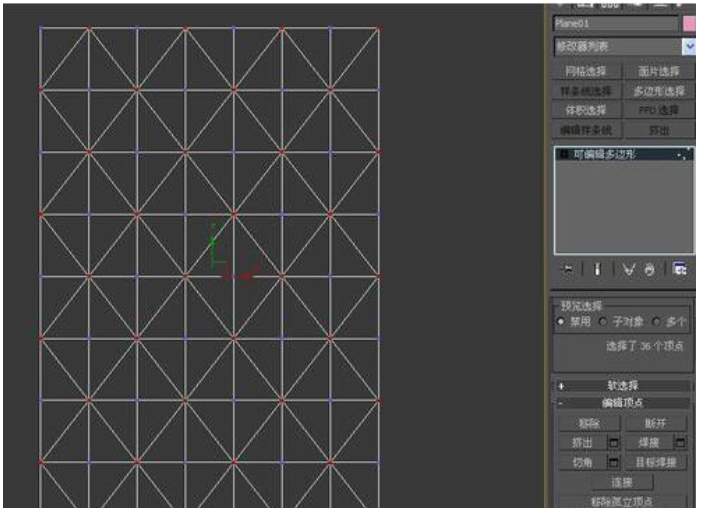The image size is (703, 508).
Task: Click the Plane01 object name field
Action: [x=615, y=23]
